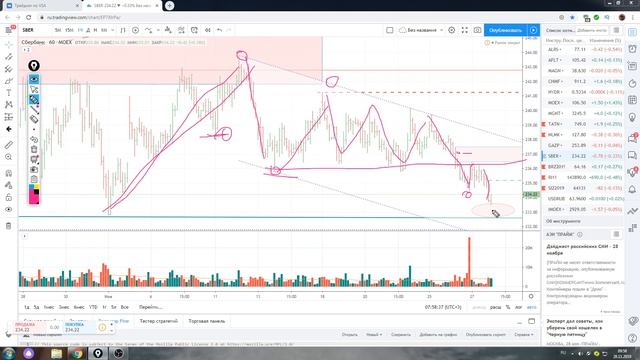The height and width of the screenshot is (360, 640).
Task: Open the 'Новый' dropdown in Pine editor
Action: click(374, 335)
